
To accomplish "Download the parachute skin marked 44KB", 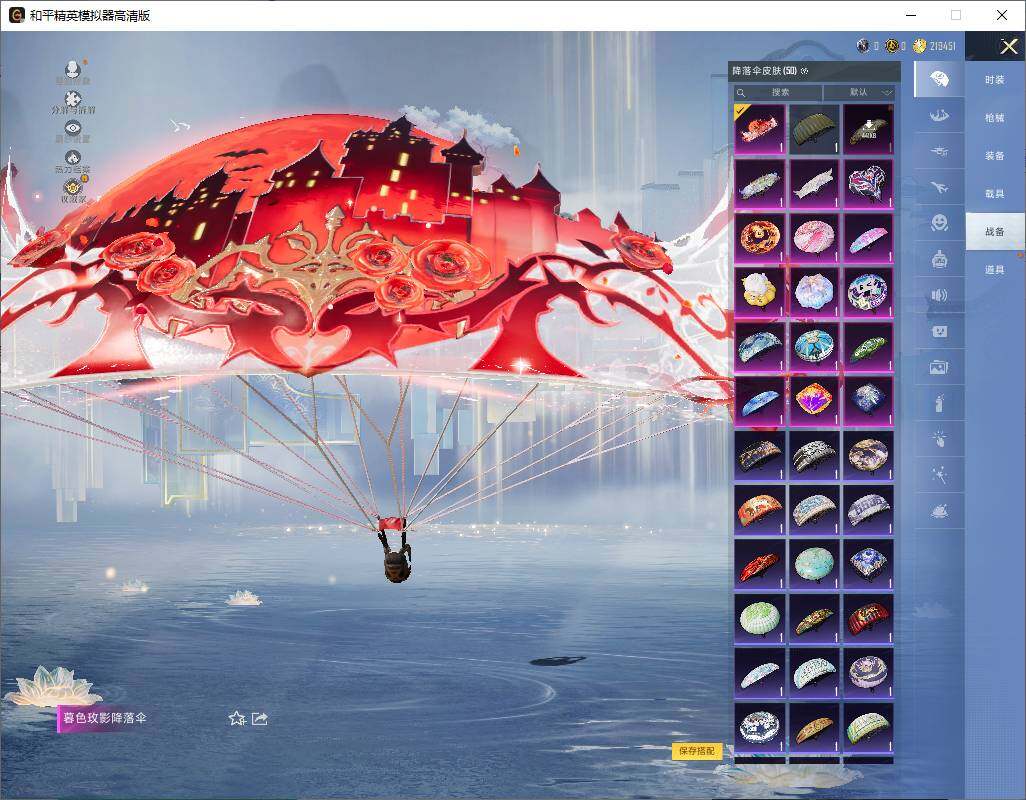I will (x=868, y=129).
